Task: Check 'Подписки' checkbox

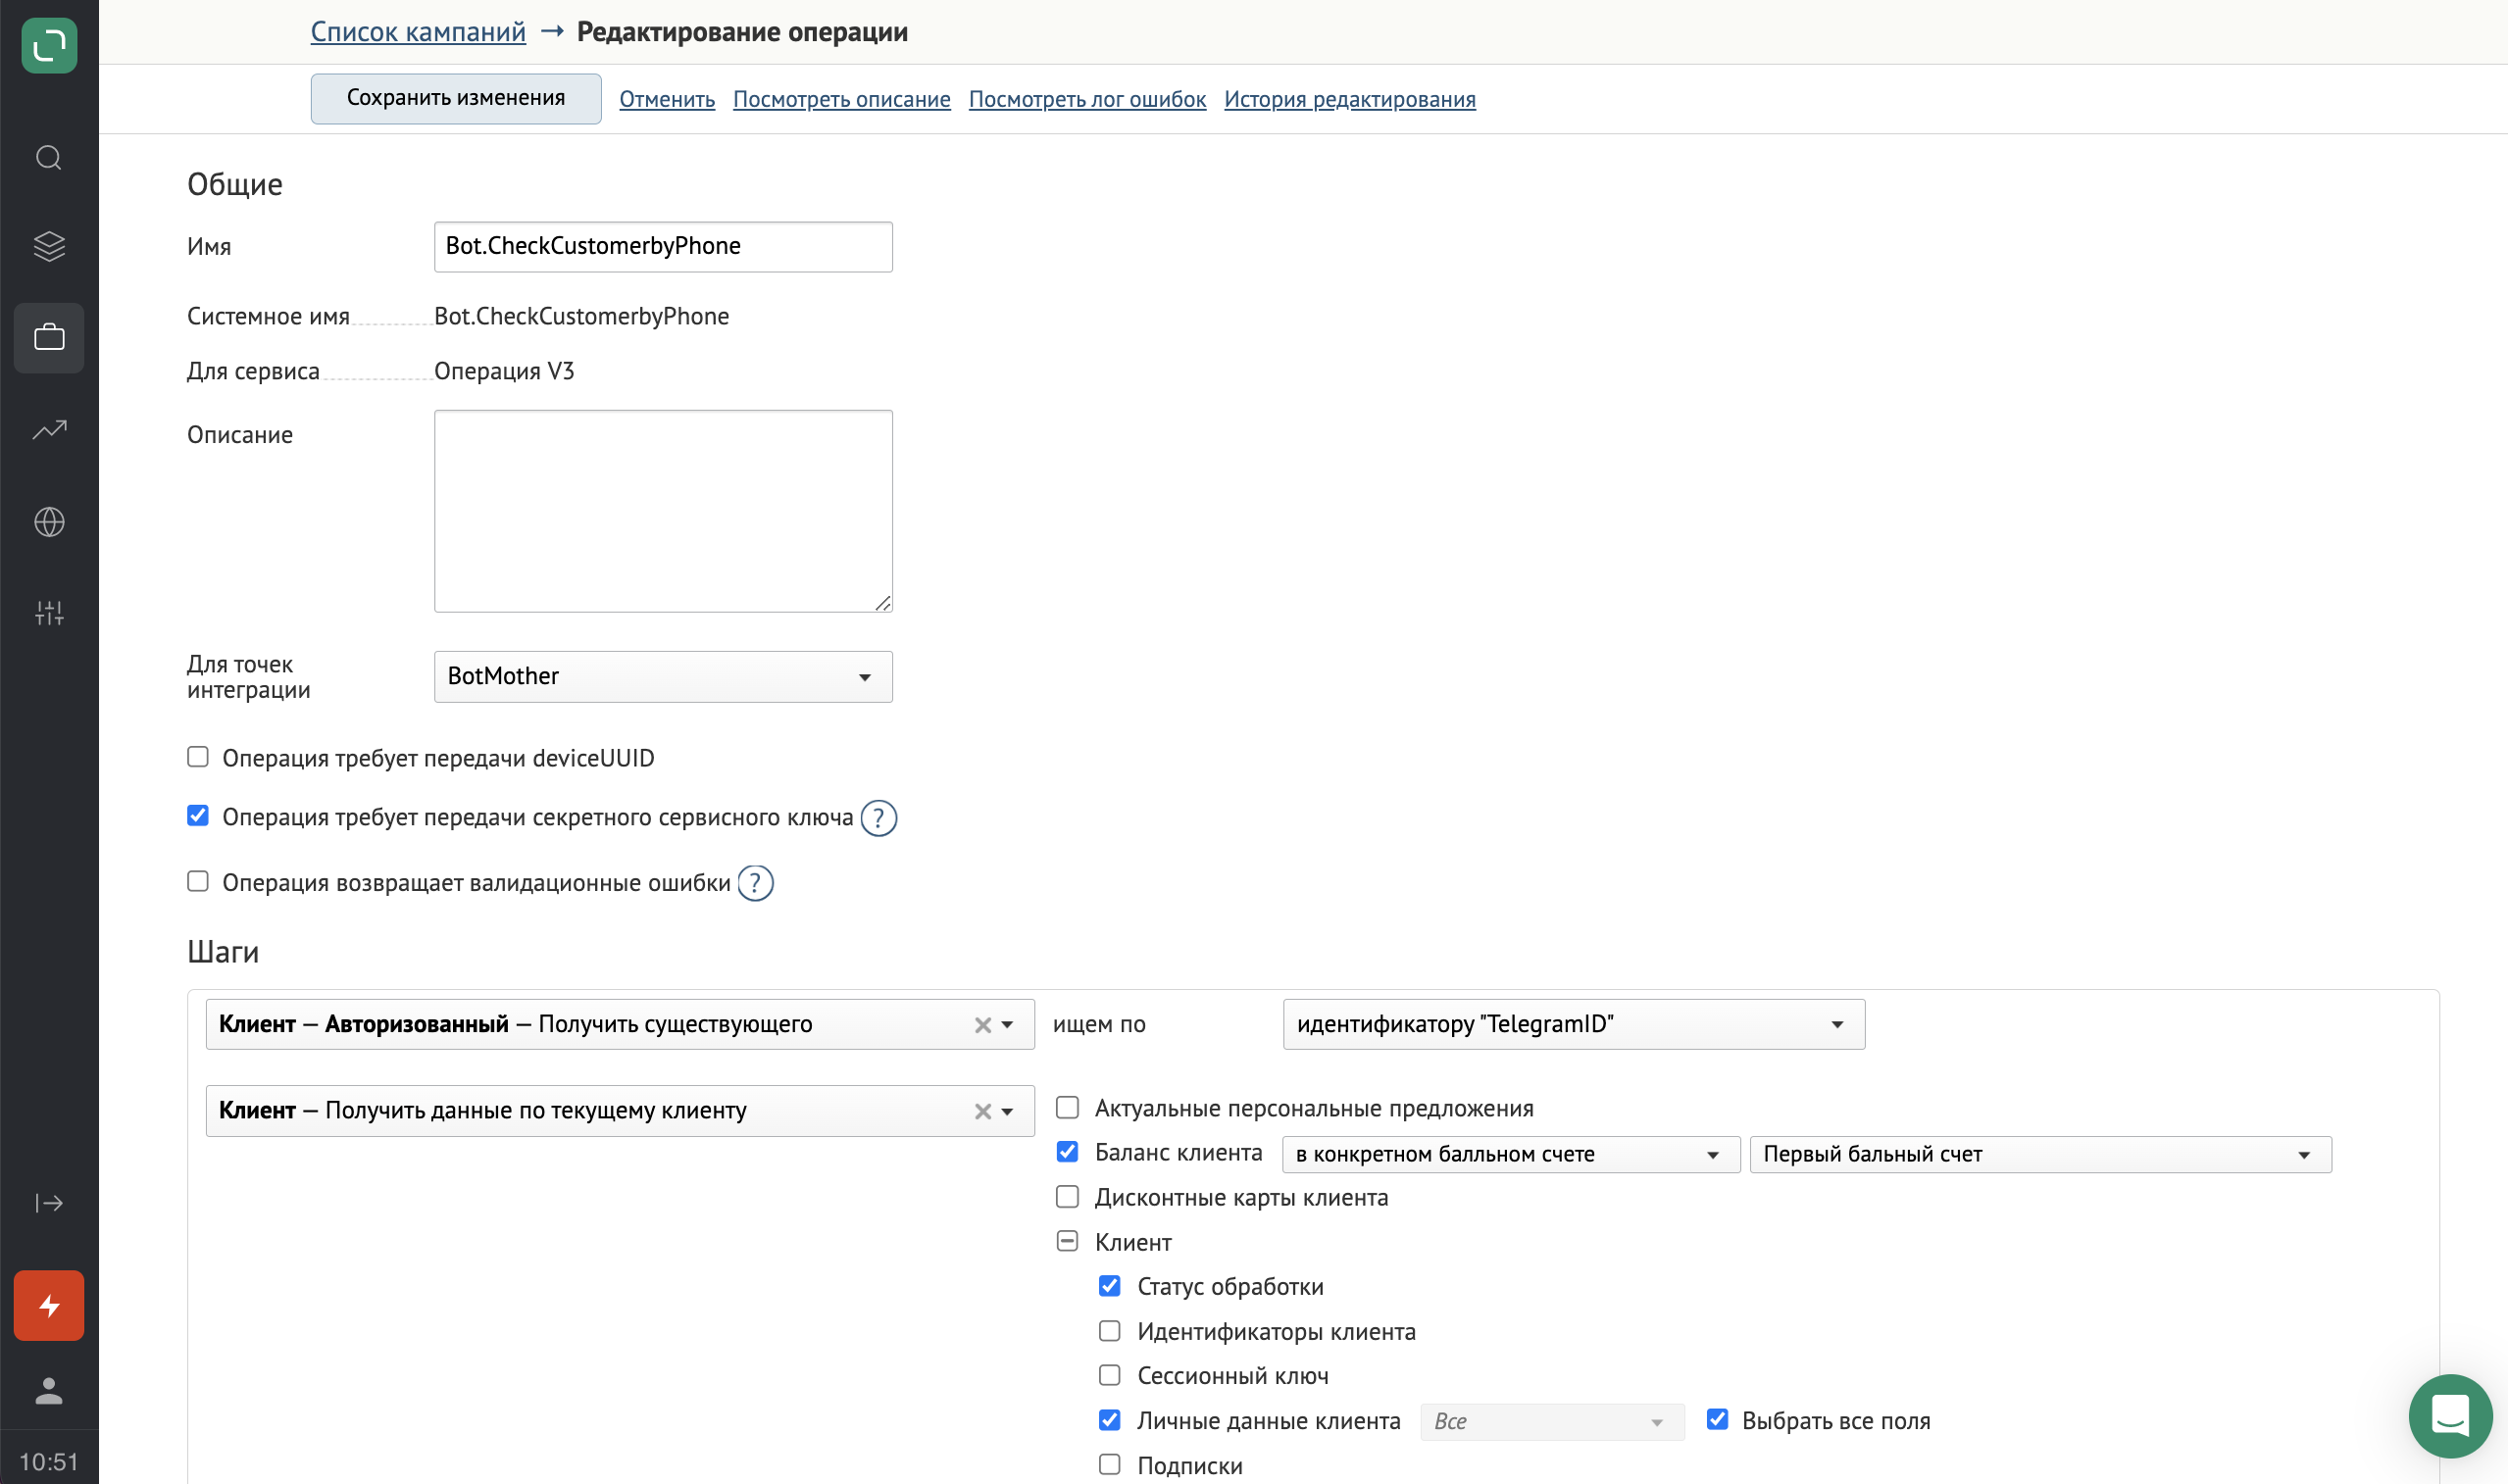Action: pos(1110,1464)
